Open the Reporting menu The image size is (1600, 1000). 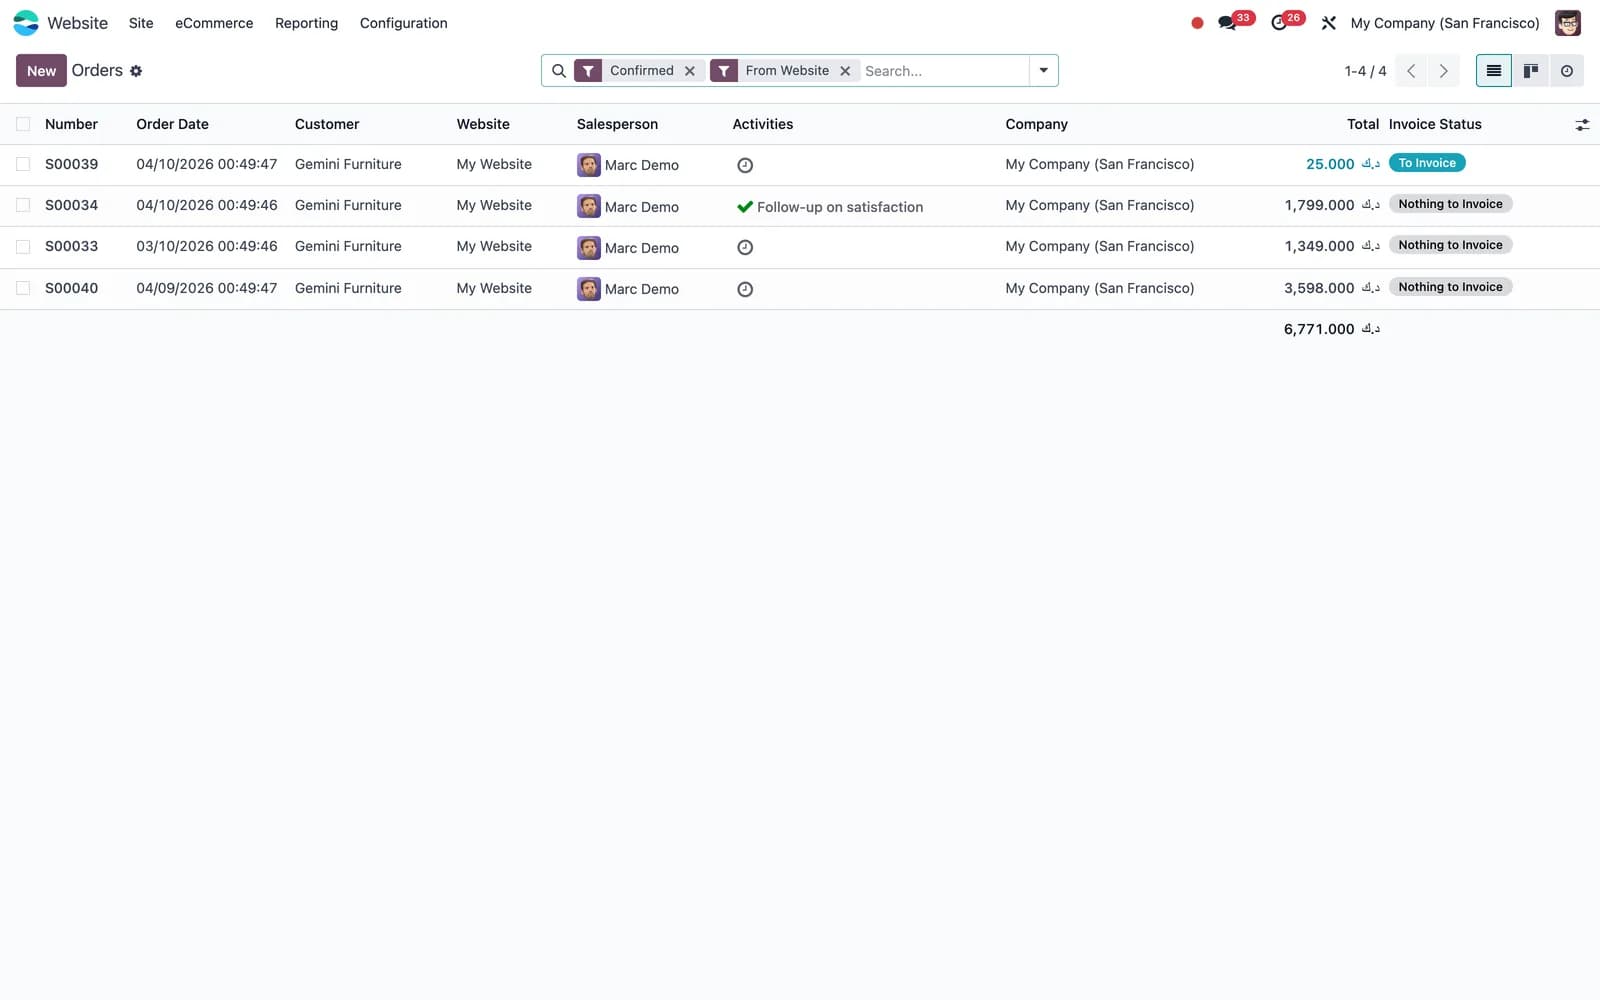click(306, 23)
